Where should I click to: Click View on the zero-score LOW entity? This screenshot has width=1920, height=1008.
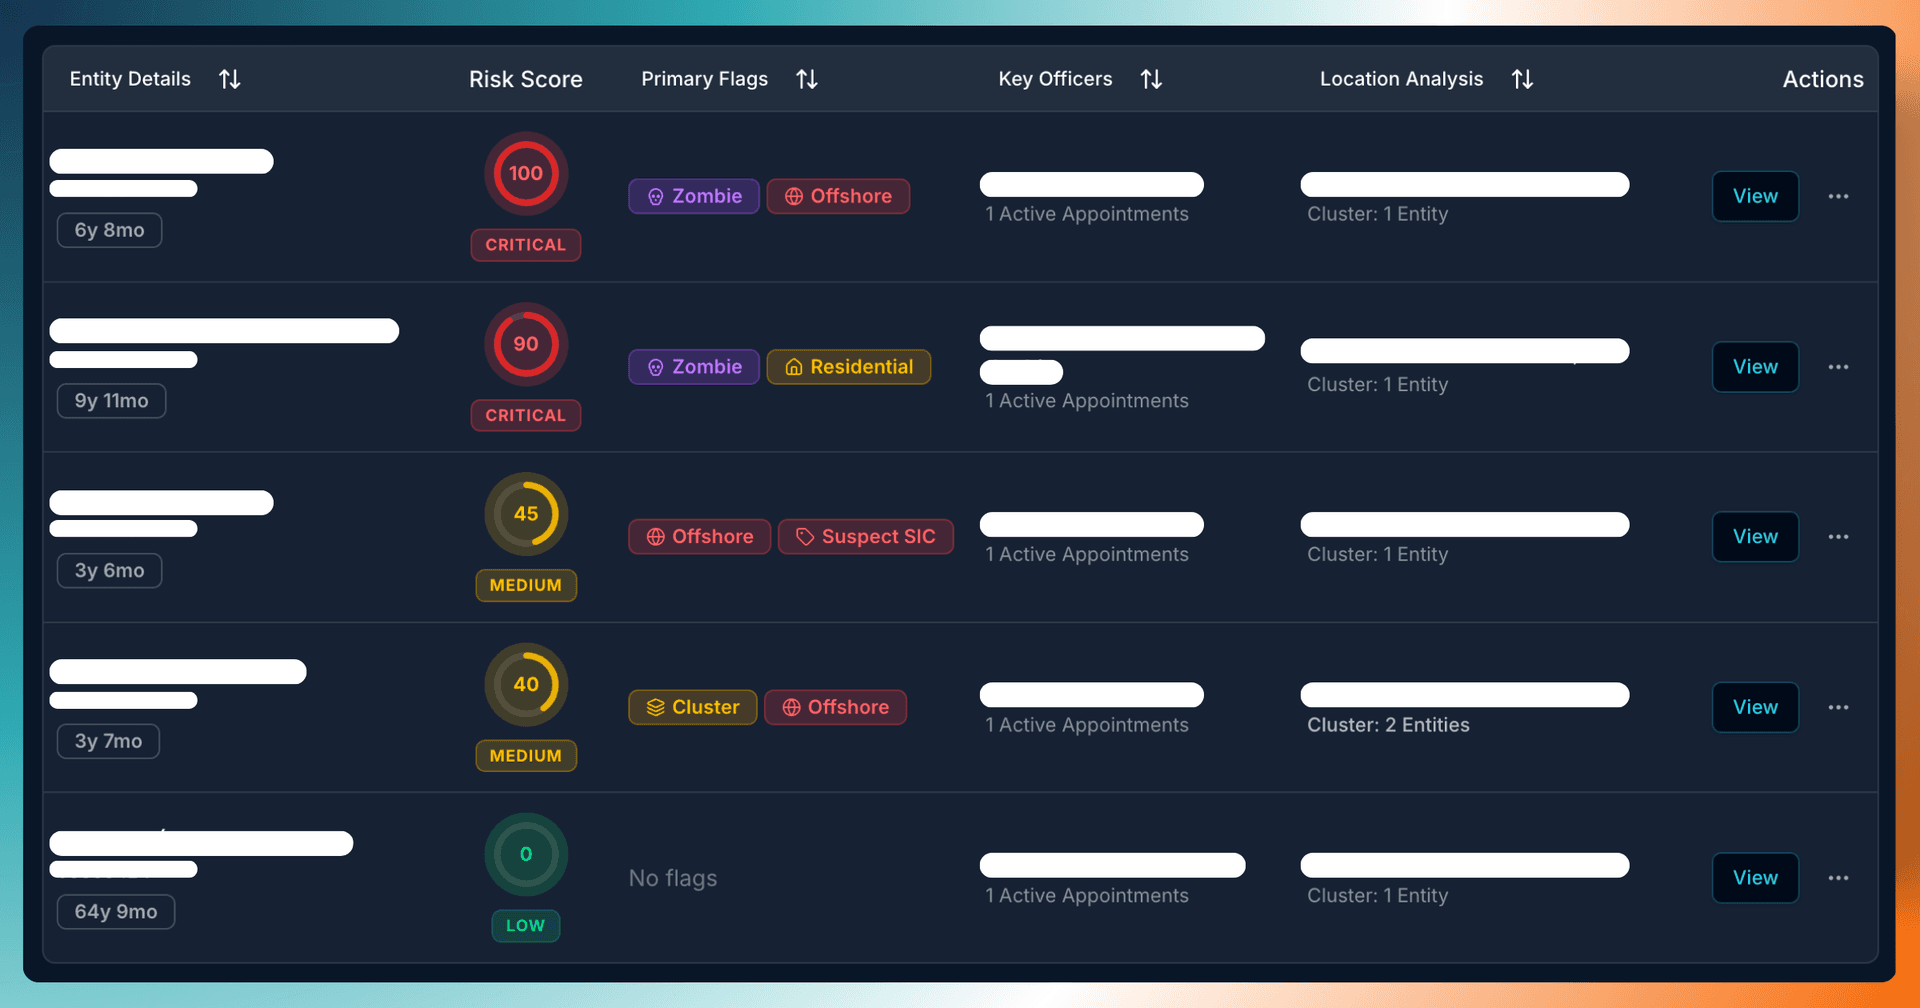pyautogui.click(x=1755, y=878)
